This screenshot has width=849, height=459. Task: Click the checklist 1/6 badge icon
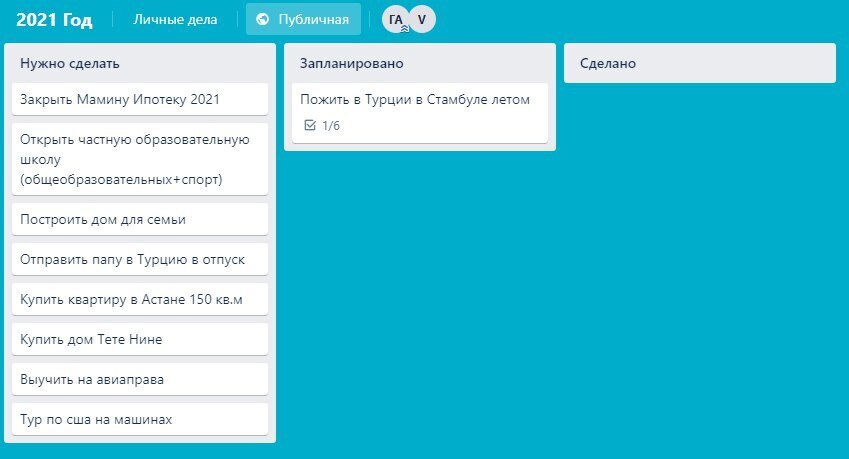coord(309,125)
